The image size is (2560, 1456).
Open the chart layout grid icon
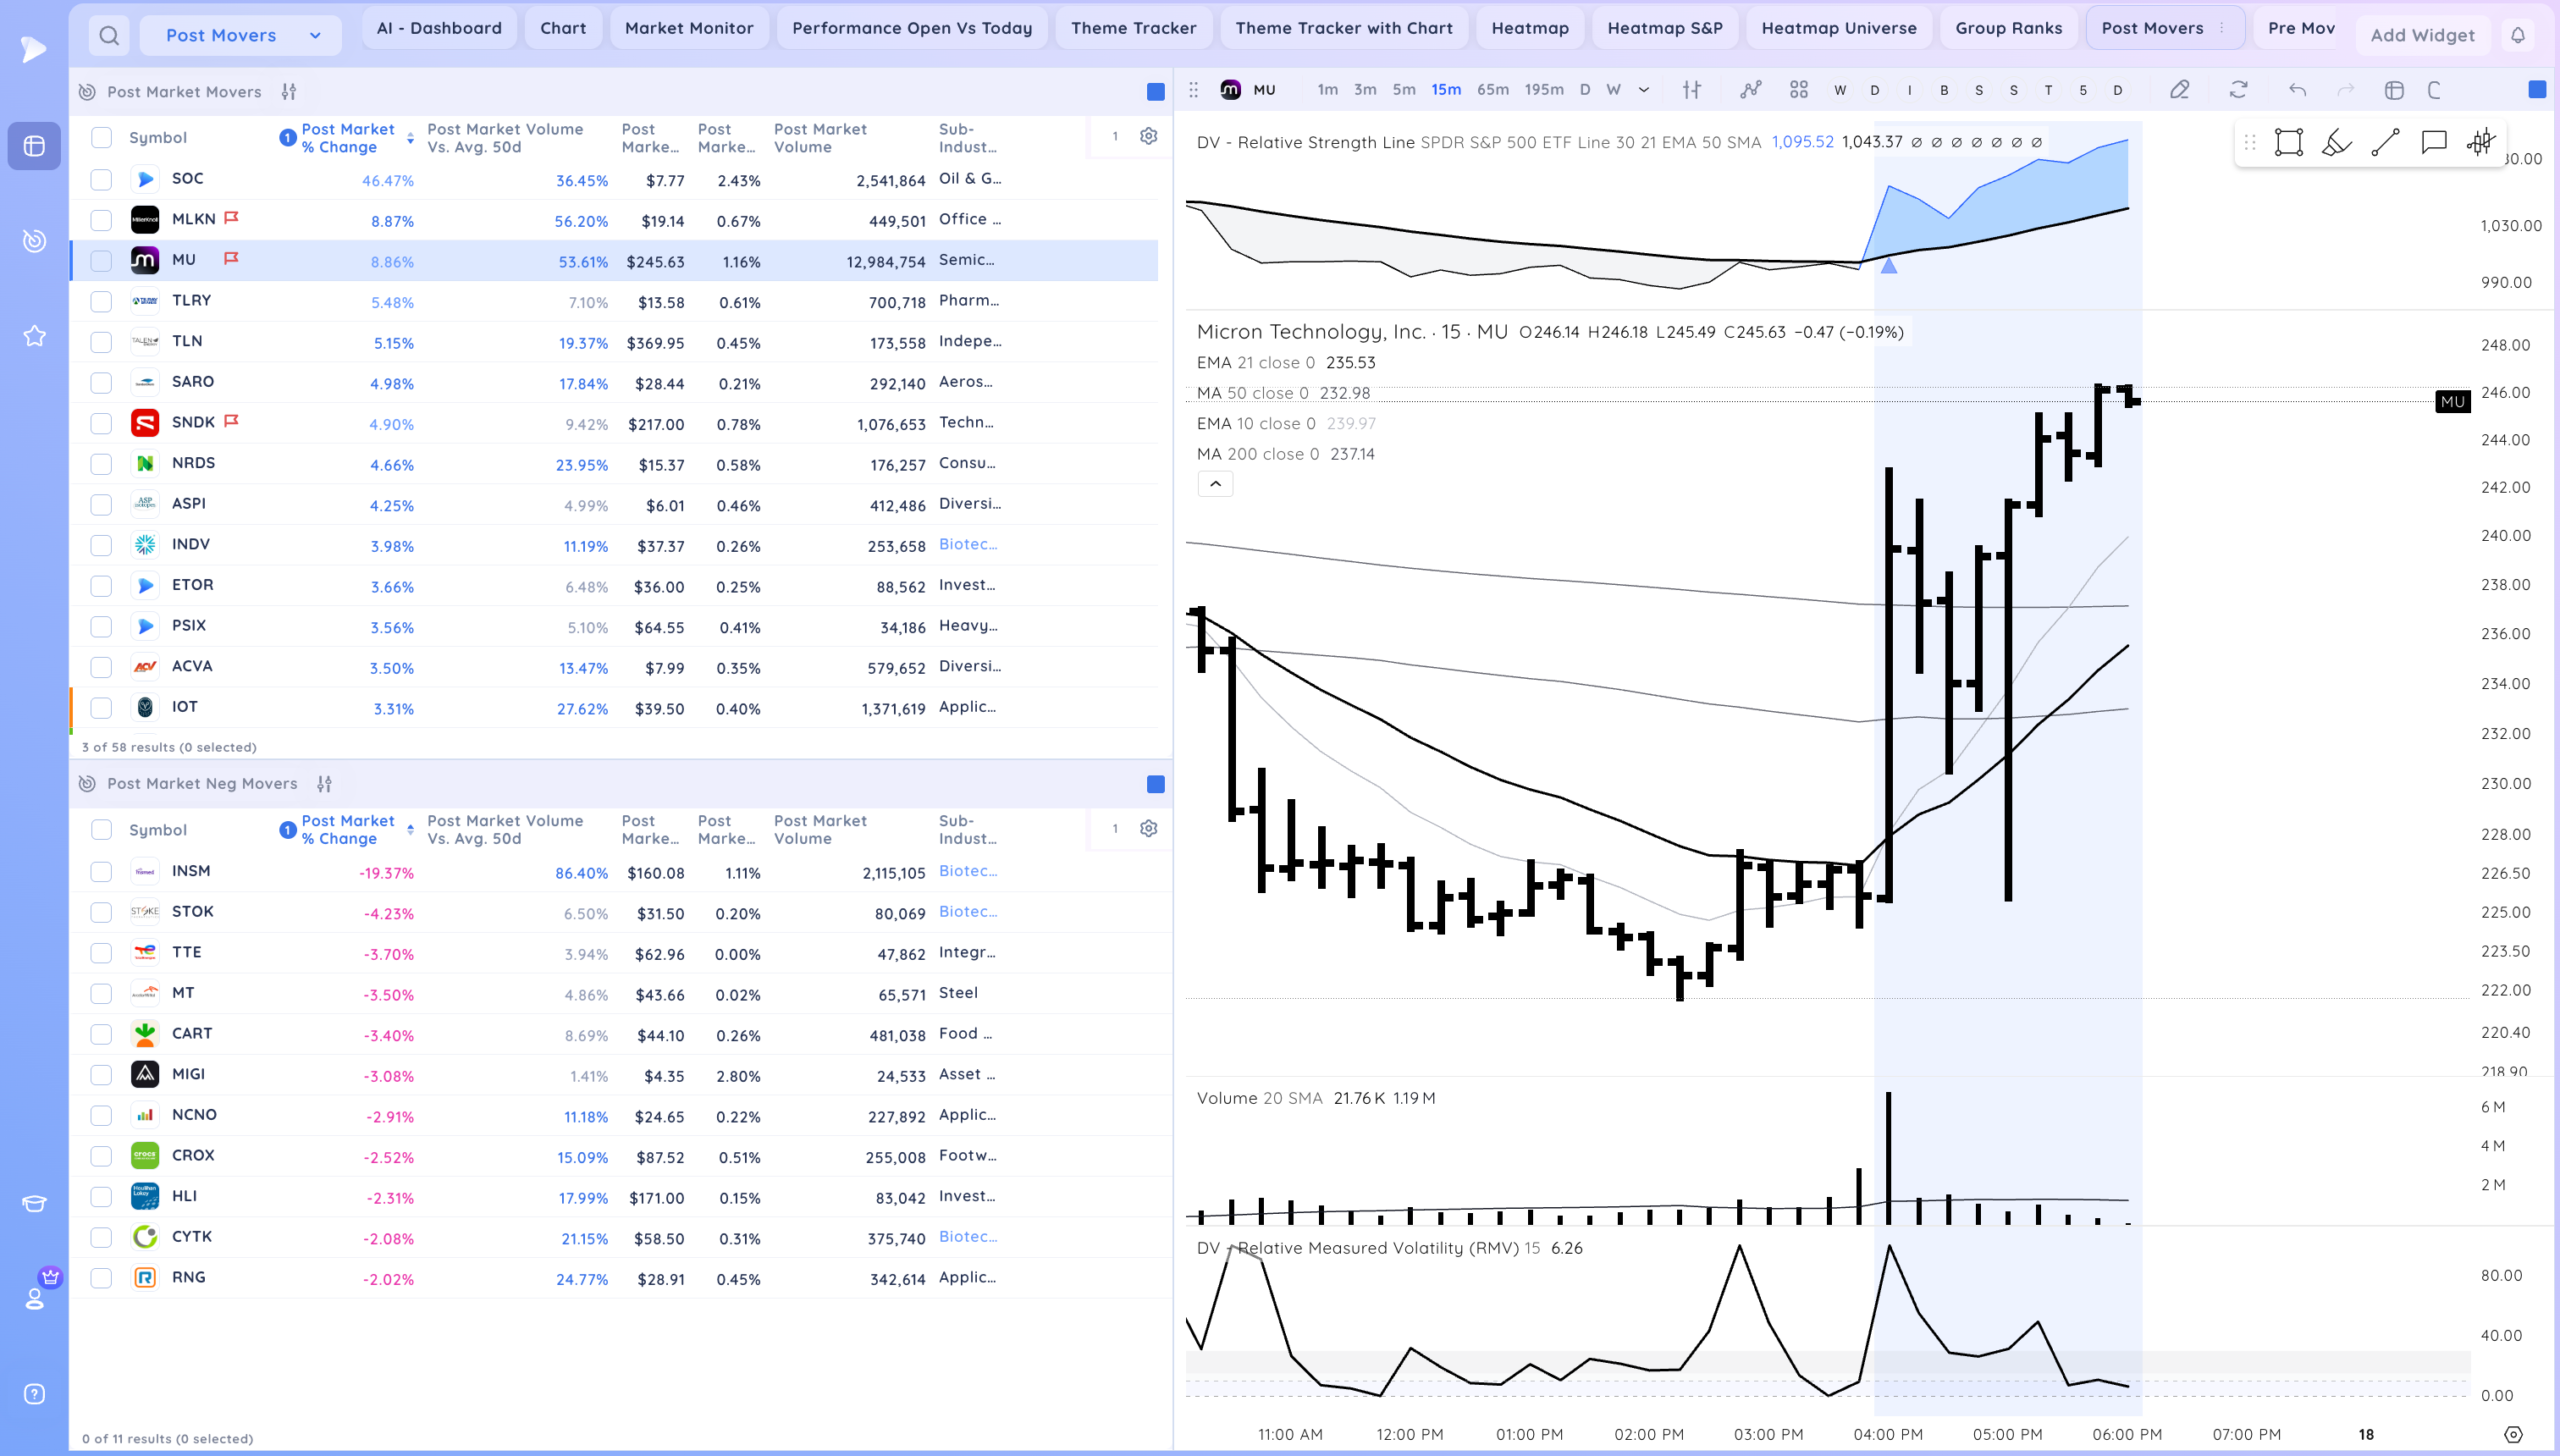click(1798, 90)
